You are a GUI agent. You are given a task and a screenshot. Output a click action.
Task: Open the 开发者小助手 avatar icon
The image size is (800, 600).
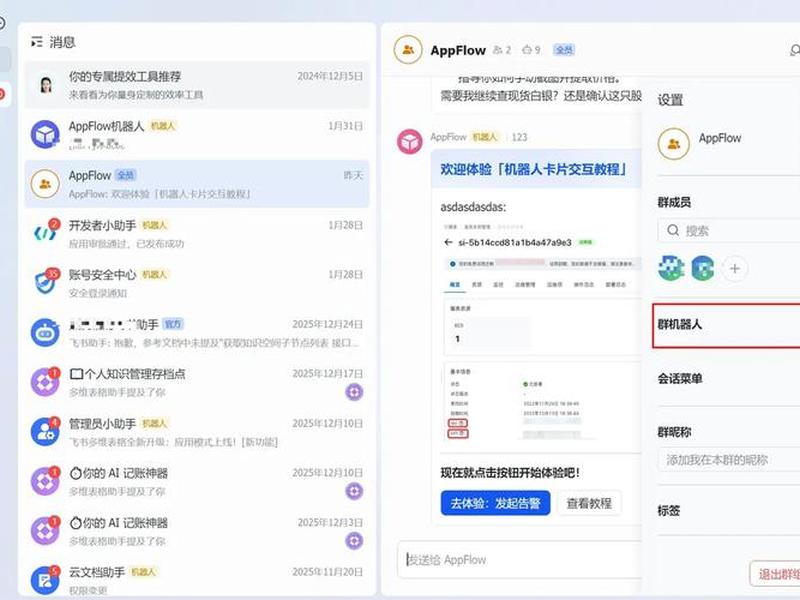(45, 233)
